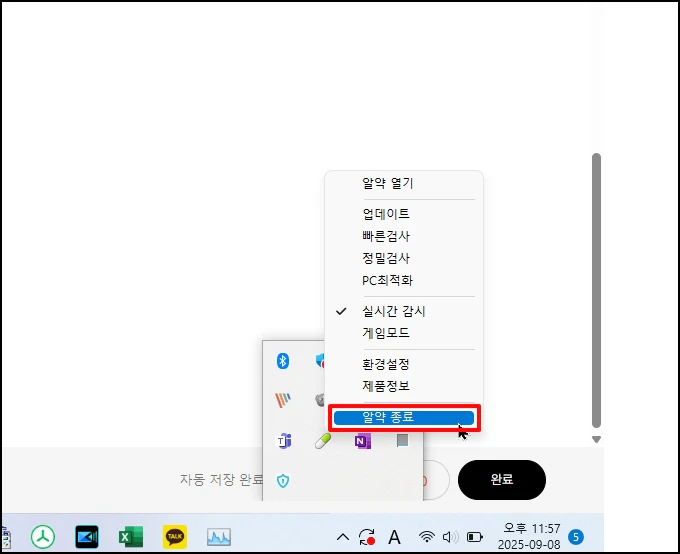This screenshot has width=680, height=554.
Task: Open the Bluetooth tray icon
Action: click(x=283, y=361)
